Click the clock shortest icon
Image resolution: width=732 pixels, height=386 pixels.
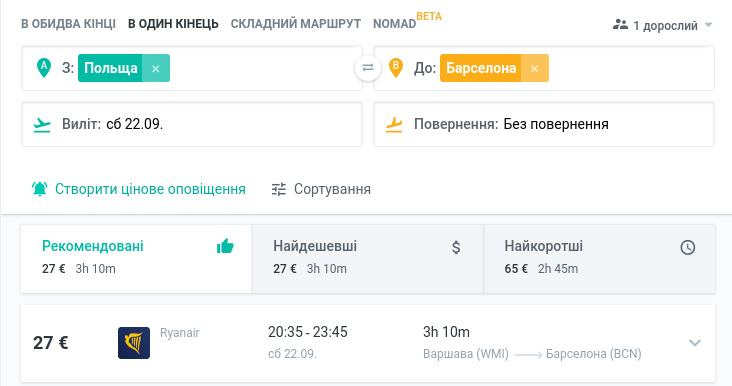tap(688, 247)
